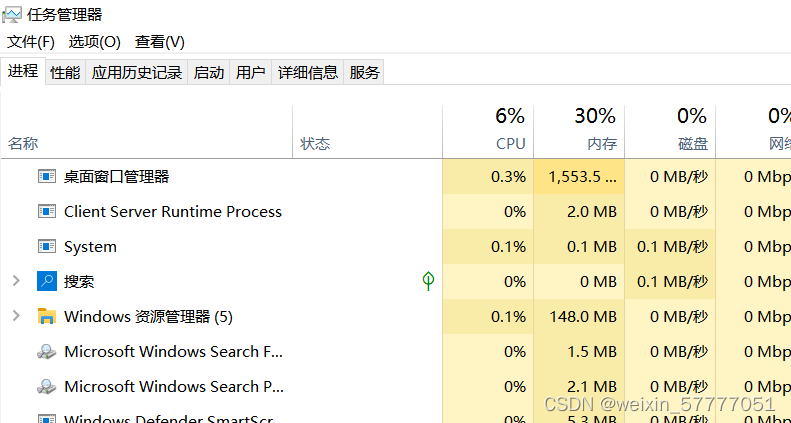Sort by the 名称 column header
This screenshot has height=423, width=791.
[x=146, y=132]
